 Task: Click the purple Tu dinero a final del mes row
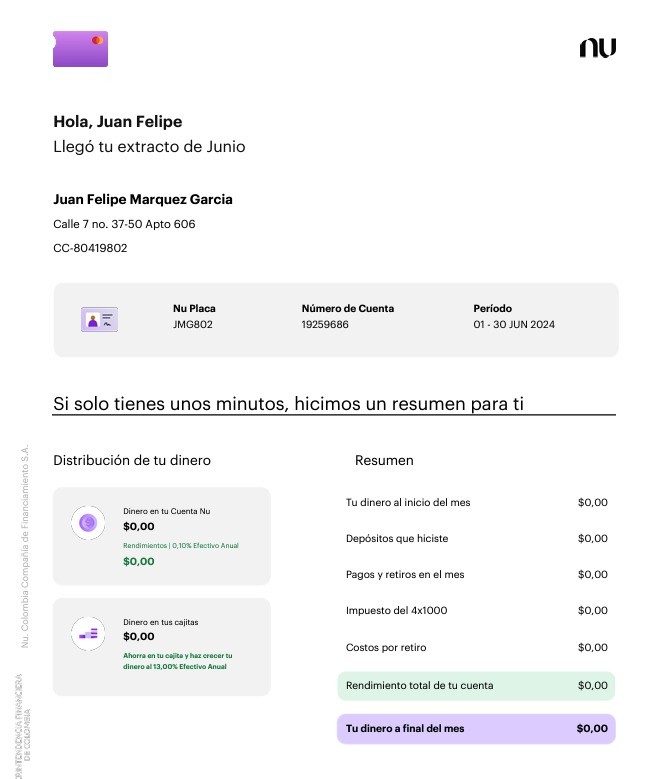476,728
